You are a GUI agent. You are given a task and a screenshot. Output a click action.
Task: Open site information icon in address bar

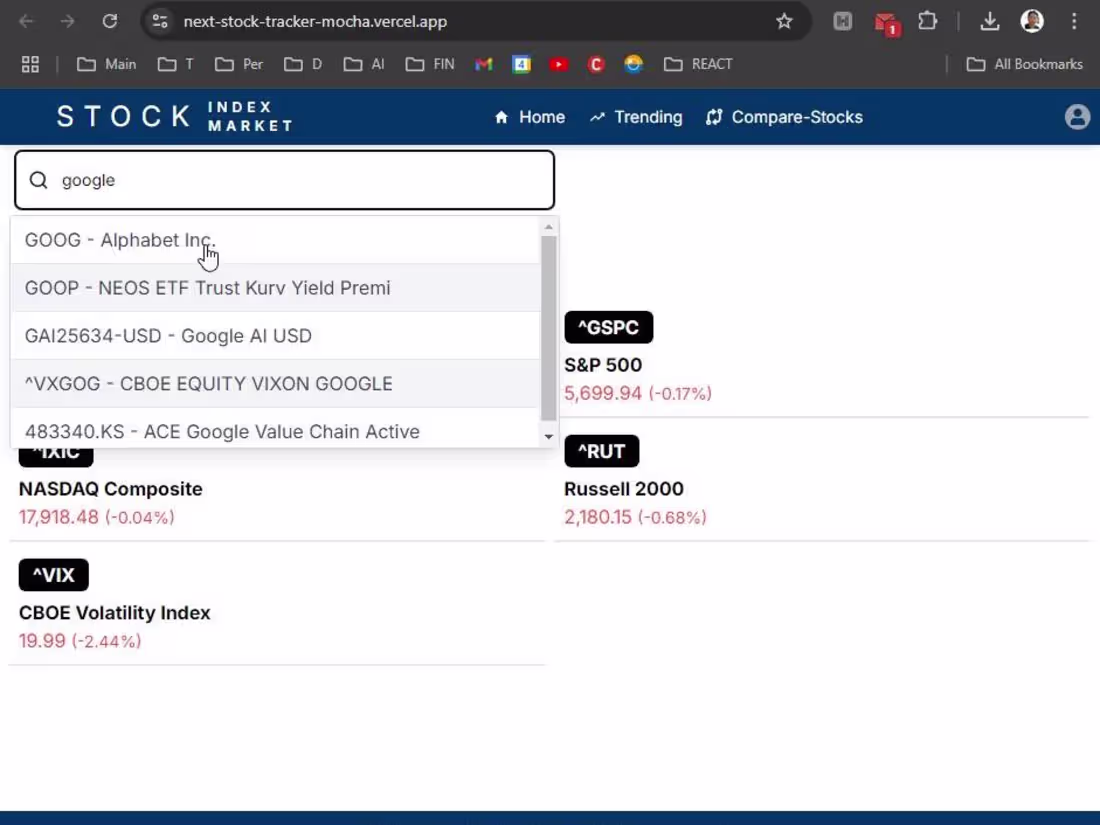[160, 21]
